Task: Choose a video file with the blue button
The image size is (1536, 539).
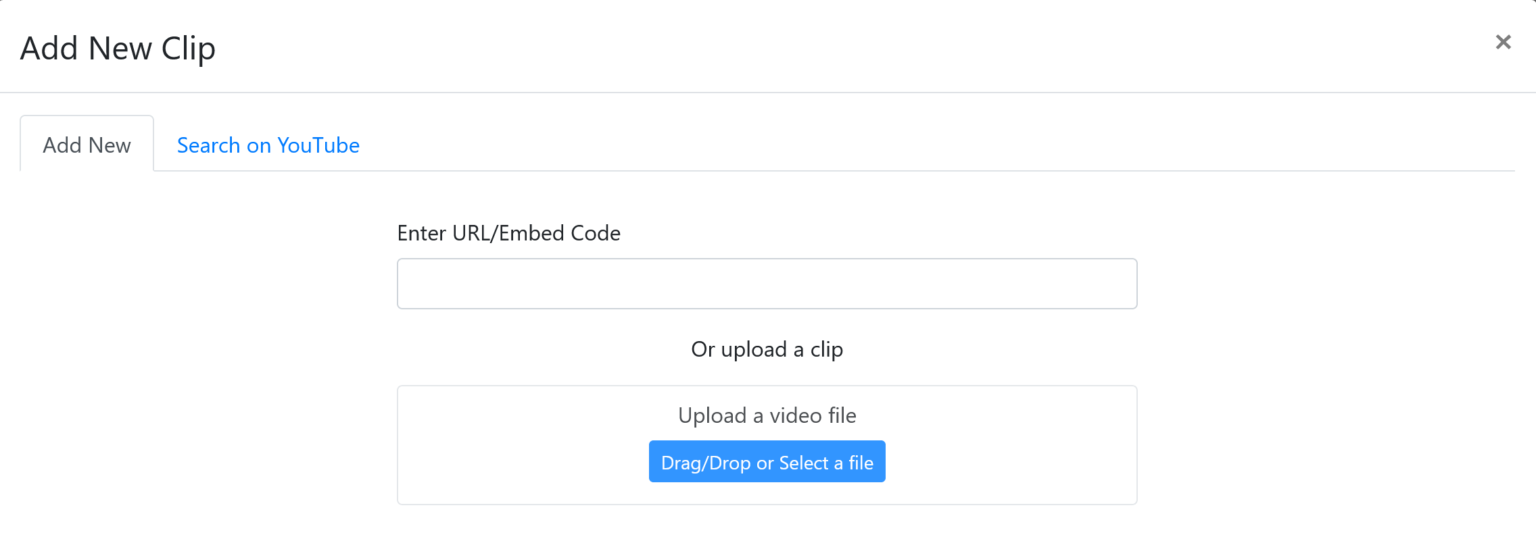Action: [x=766, y=462]
